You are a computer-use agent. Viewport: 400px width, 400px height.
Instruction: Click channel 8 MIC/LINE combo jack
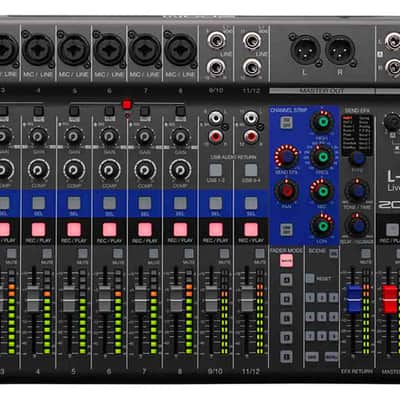pos(180,49)
